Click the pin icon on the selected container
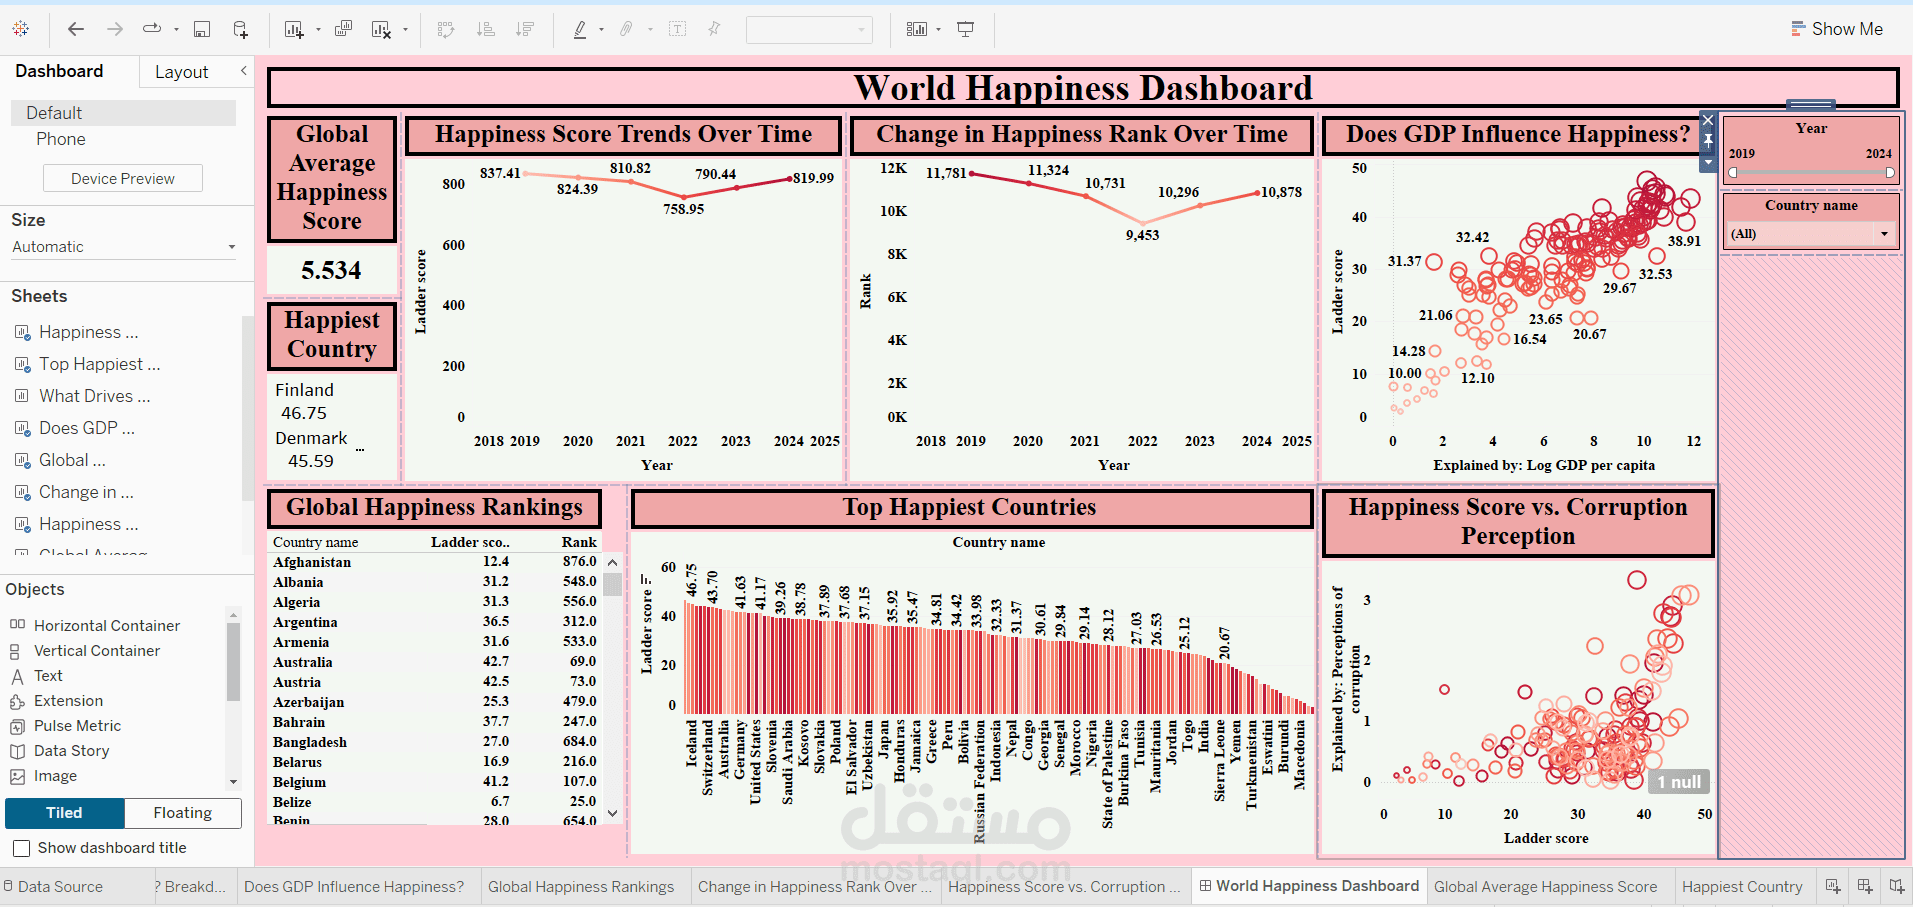Screen dimensions: 1913x907 click(1709, 141)
